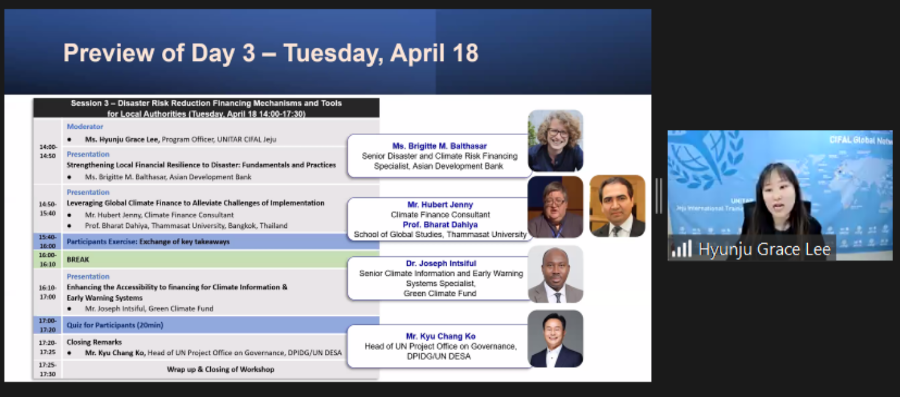
Task: Click Brigitte M. Balthasar's photo
Action: coord(556,141)
